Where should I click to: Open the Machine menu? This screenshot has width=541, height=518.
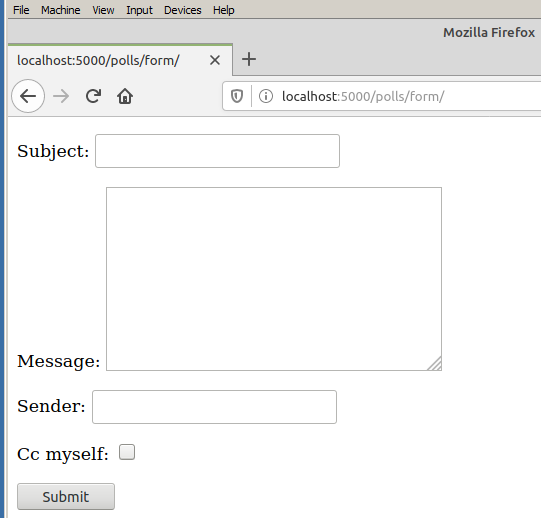[61, 10]
